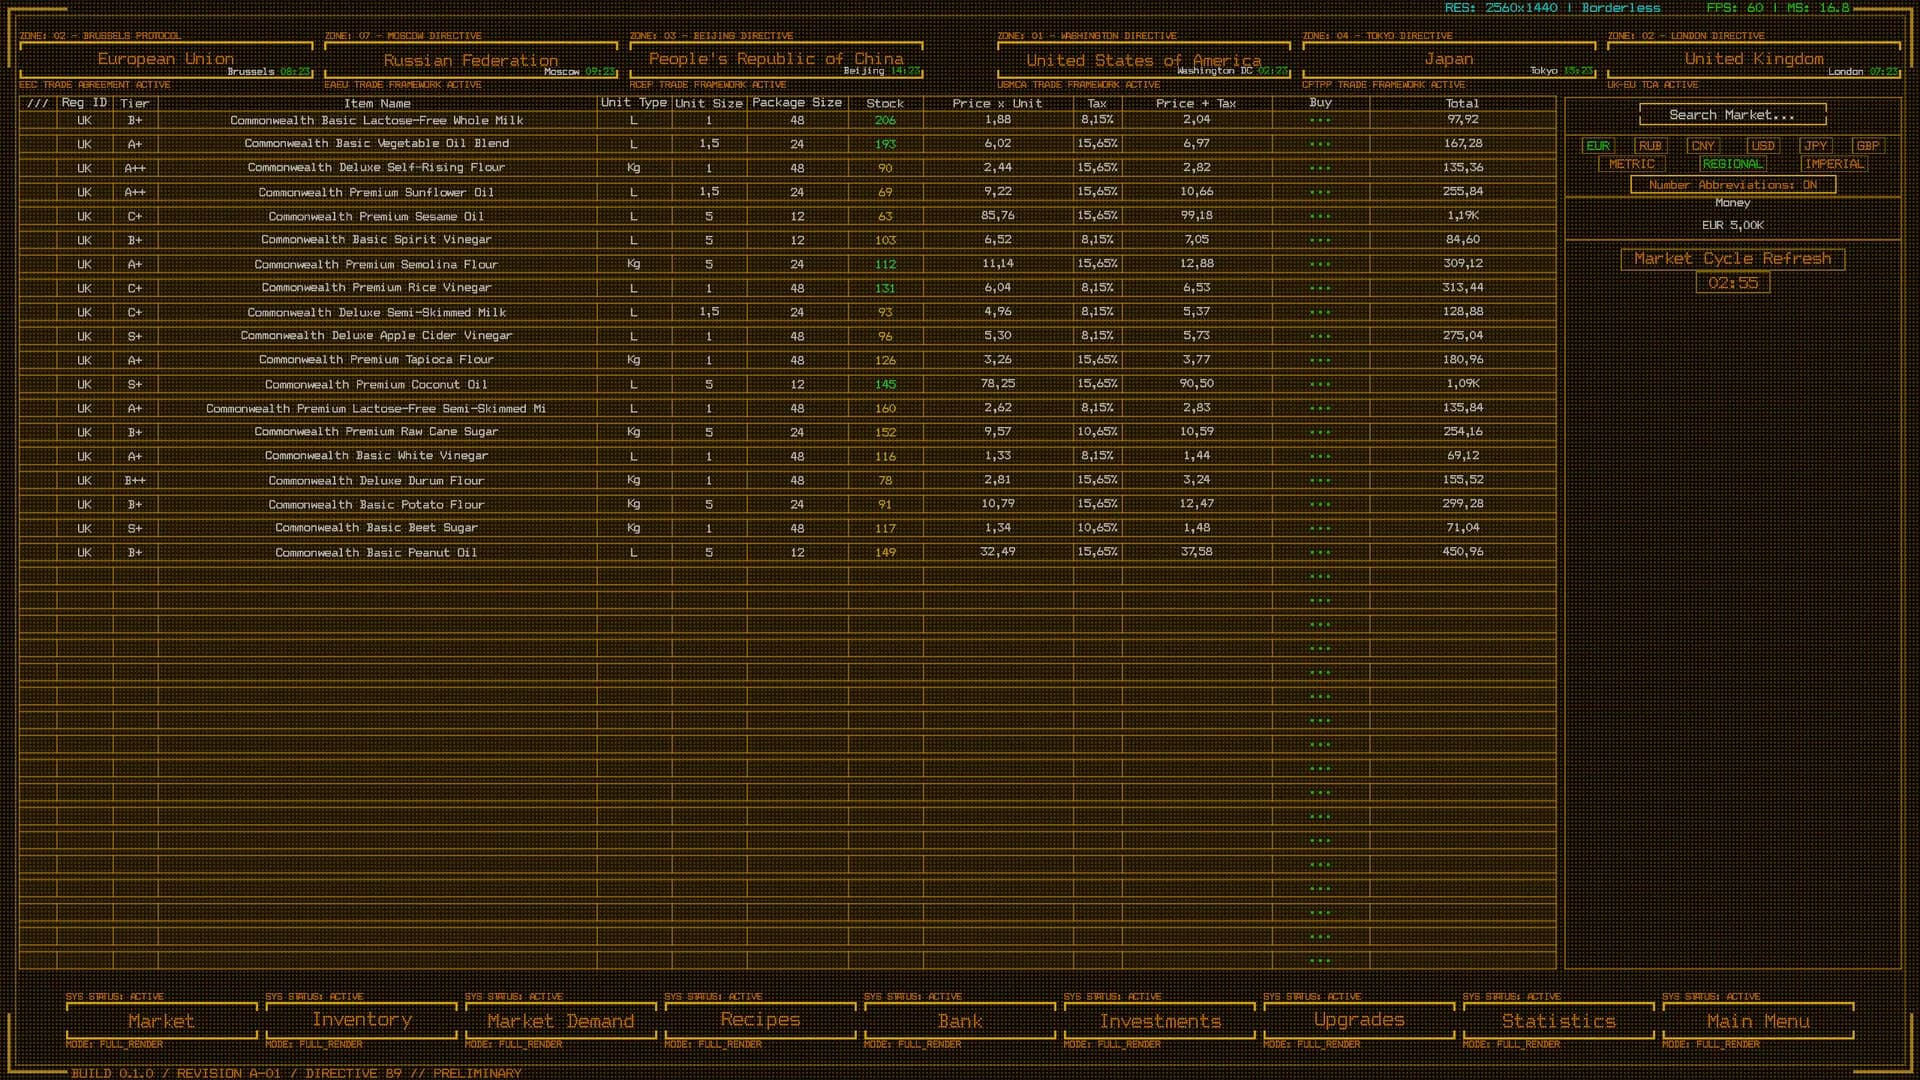Open buy dots for Basic Peanut Oil
This screenshot has height=1080, width=1920.
coord(1320,552)
